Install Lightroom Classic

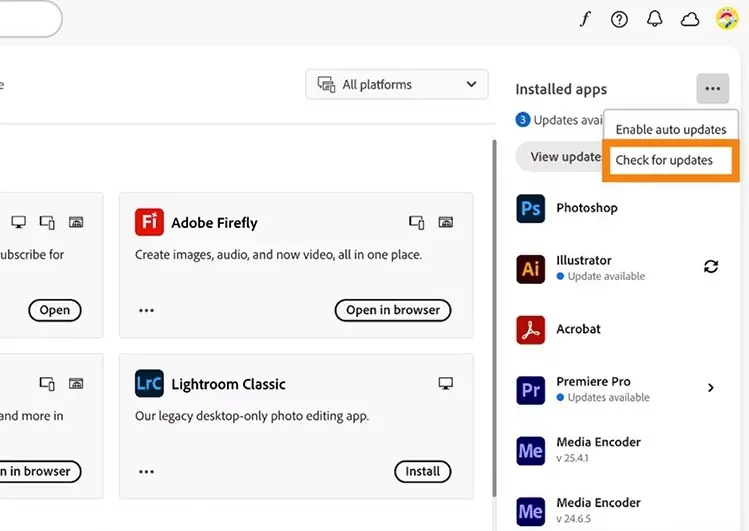coord(422,471)
